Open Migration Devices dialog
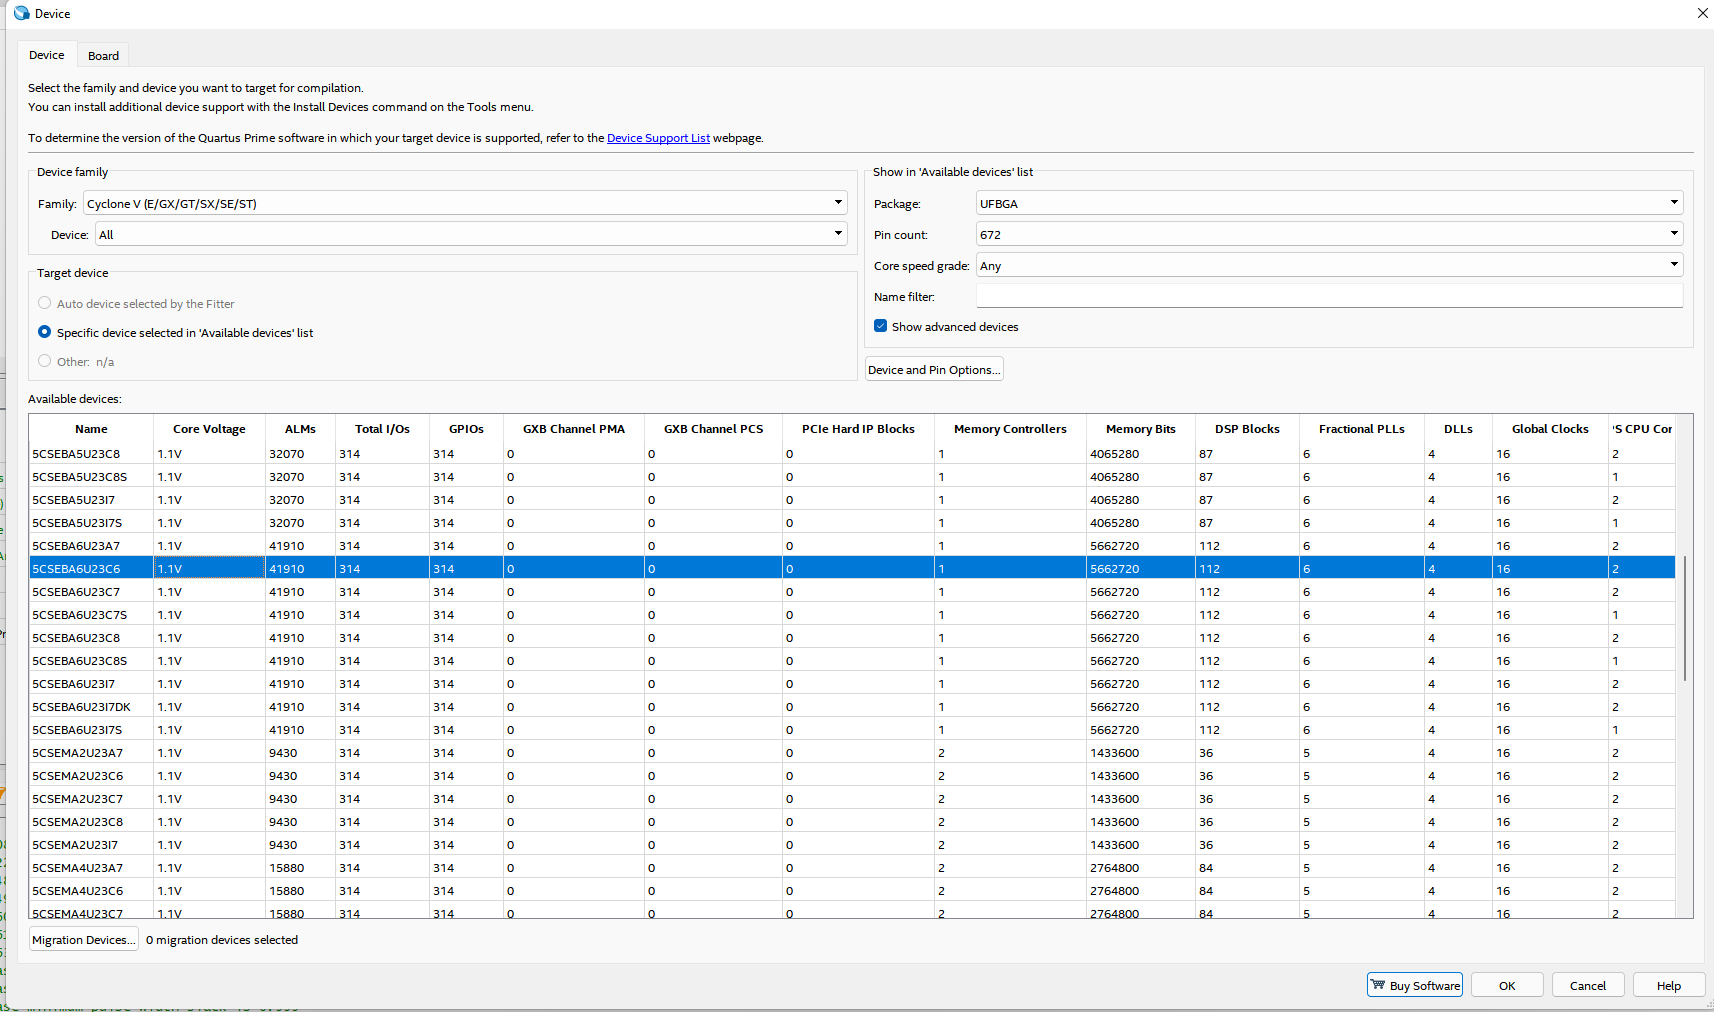The height and width of the screenshot is (1012, 1714). pos(83,939)
